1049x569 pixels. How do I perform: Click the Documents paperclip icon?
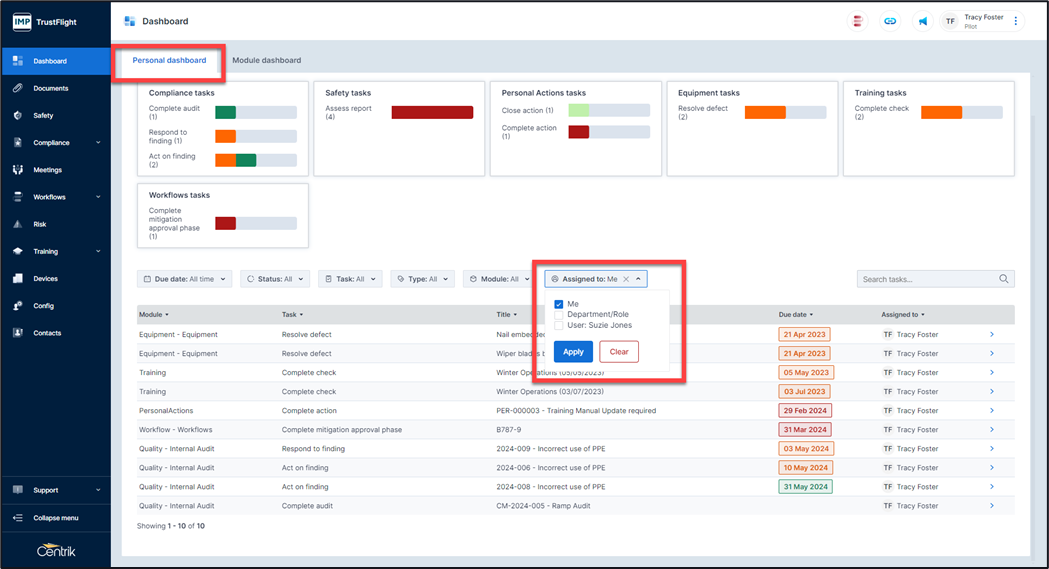pyautogui.click(x=18, y=88)
